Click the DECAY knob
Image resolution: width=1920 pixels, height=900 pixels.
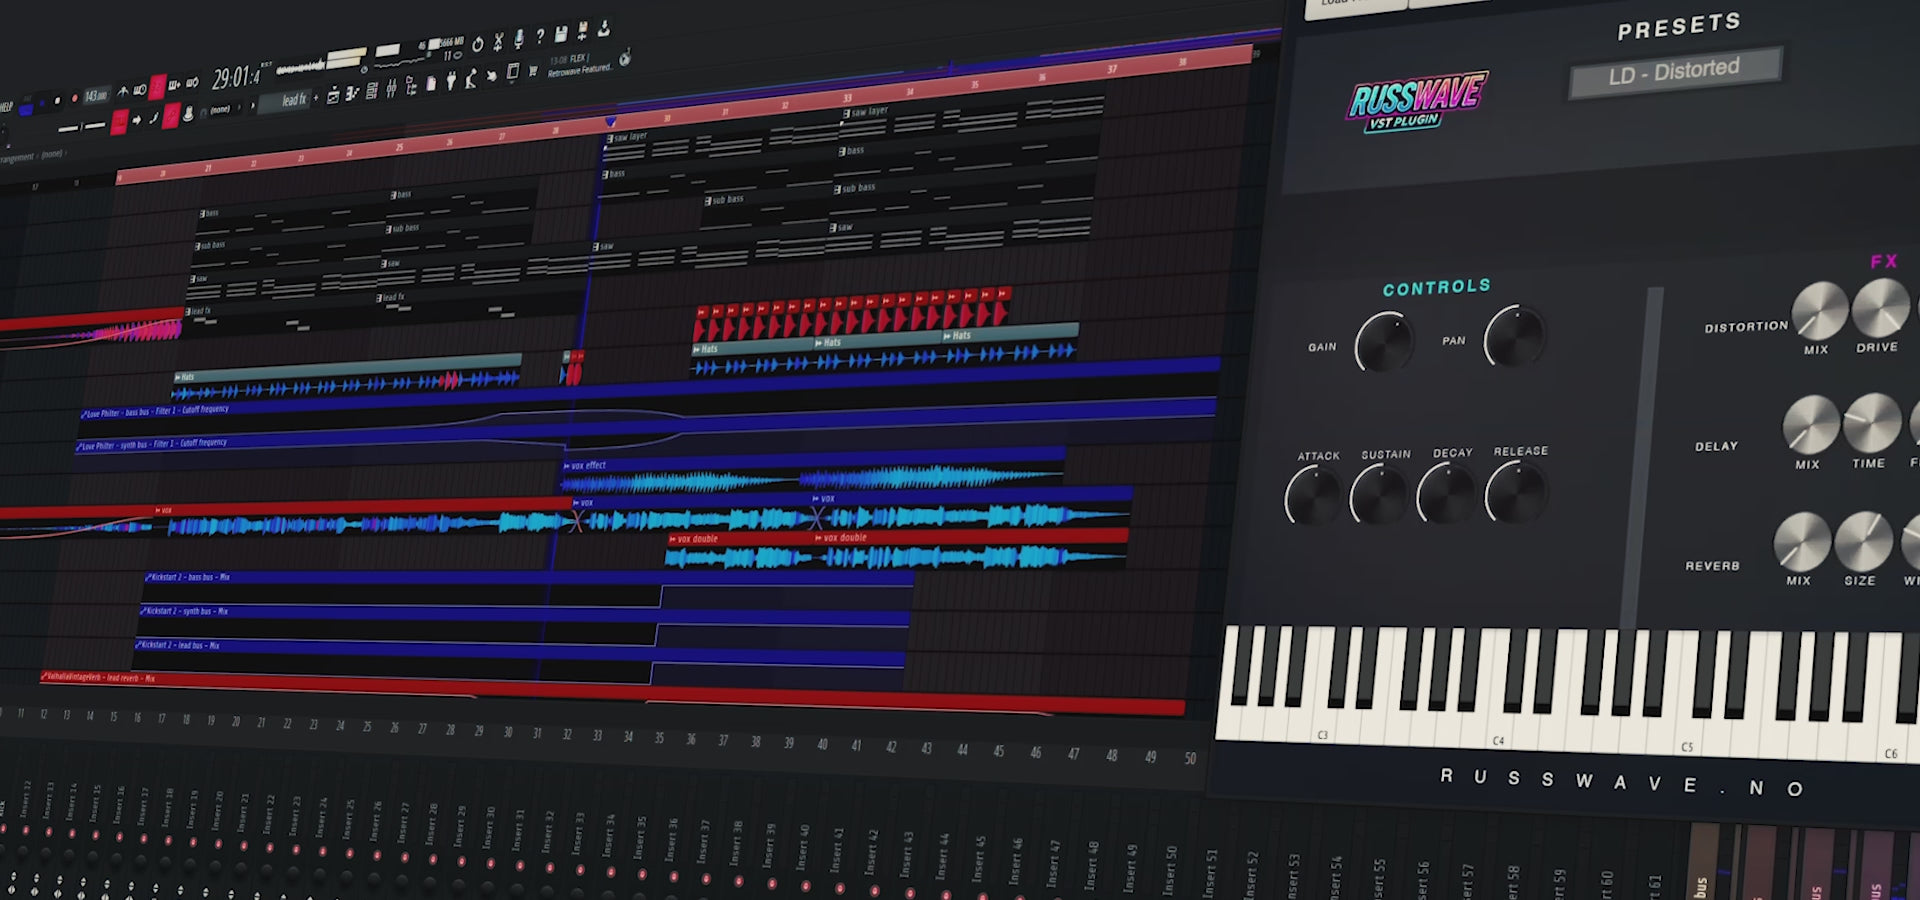[1447, 493]
